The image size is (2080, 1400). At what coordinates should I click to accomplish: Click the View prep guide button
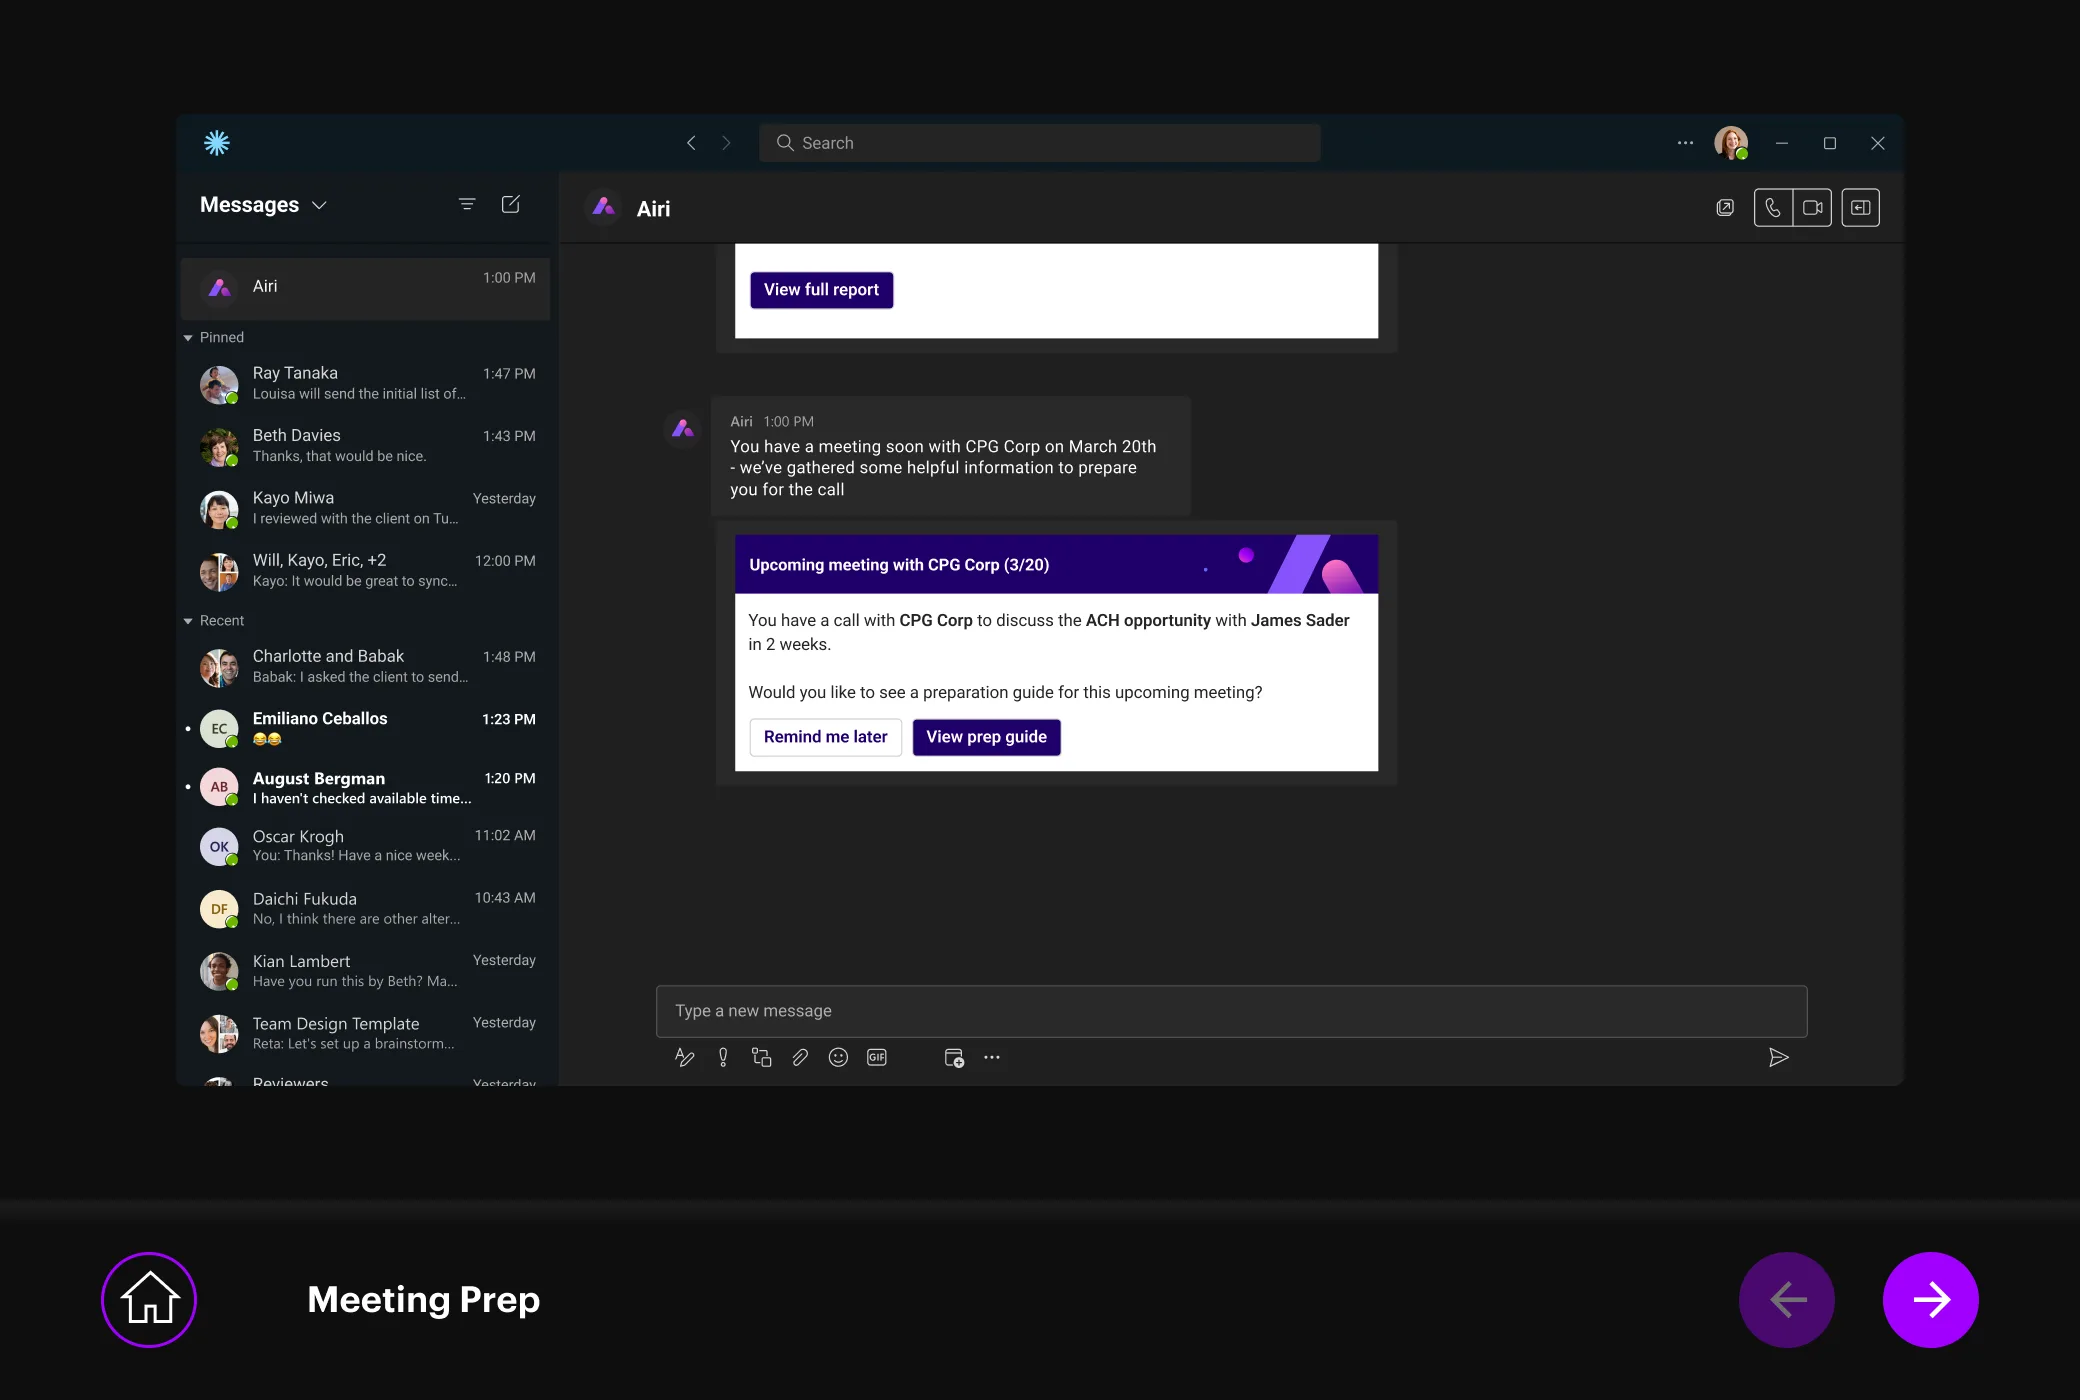pos(986,737)
